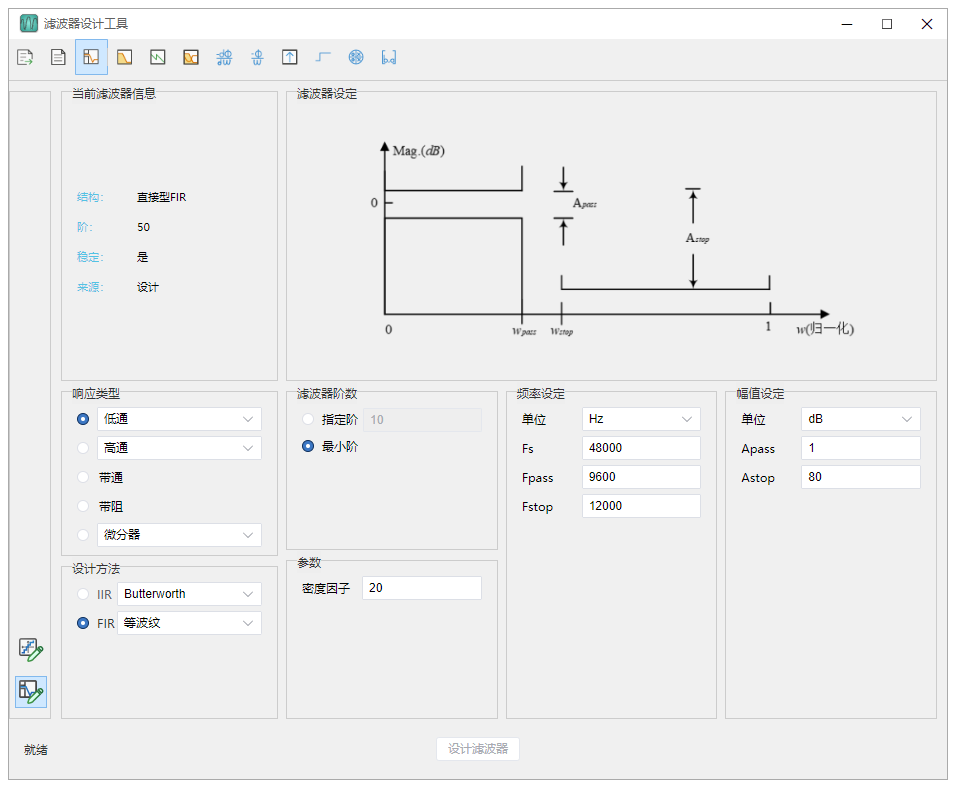Expand the 低通 response type dropdown
This screenshot has width=954, height=788.
tap(179, 419)
